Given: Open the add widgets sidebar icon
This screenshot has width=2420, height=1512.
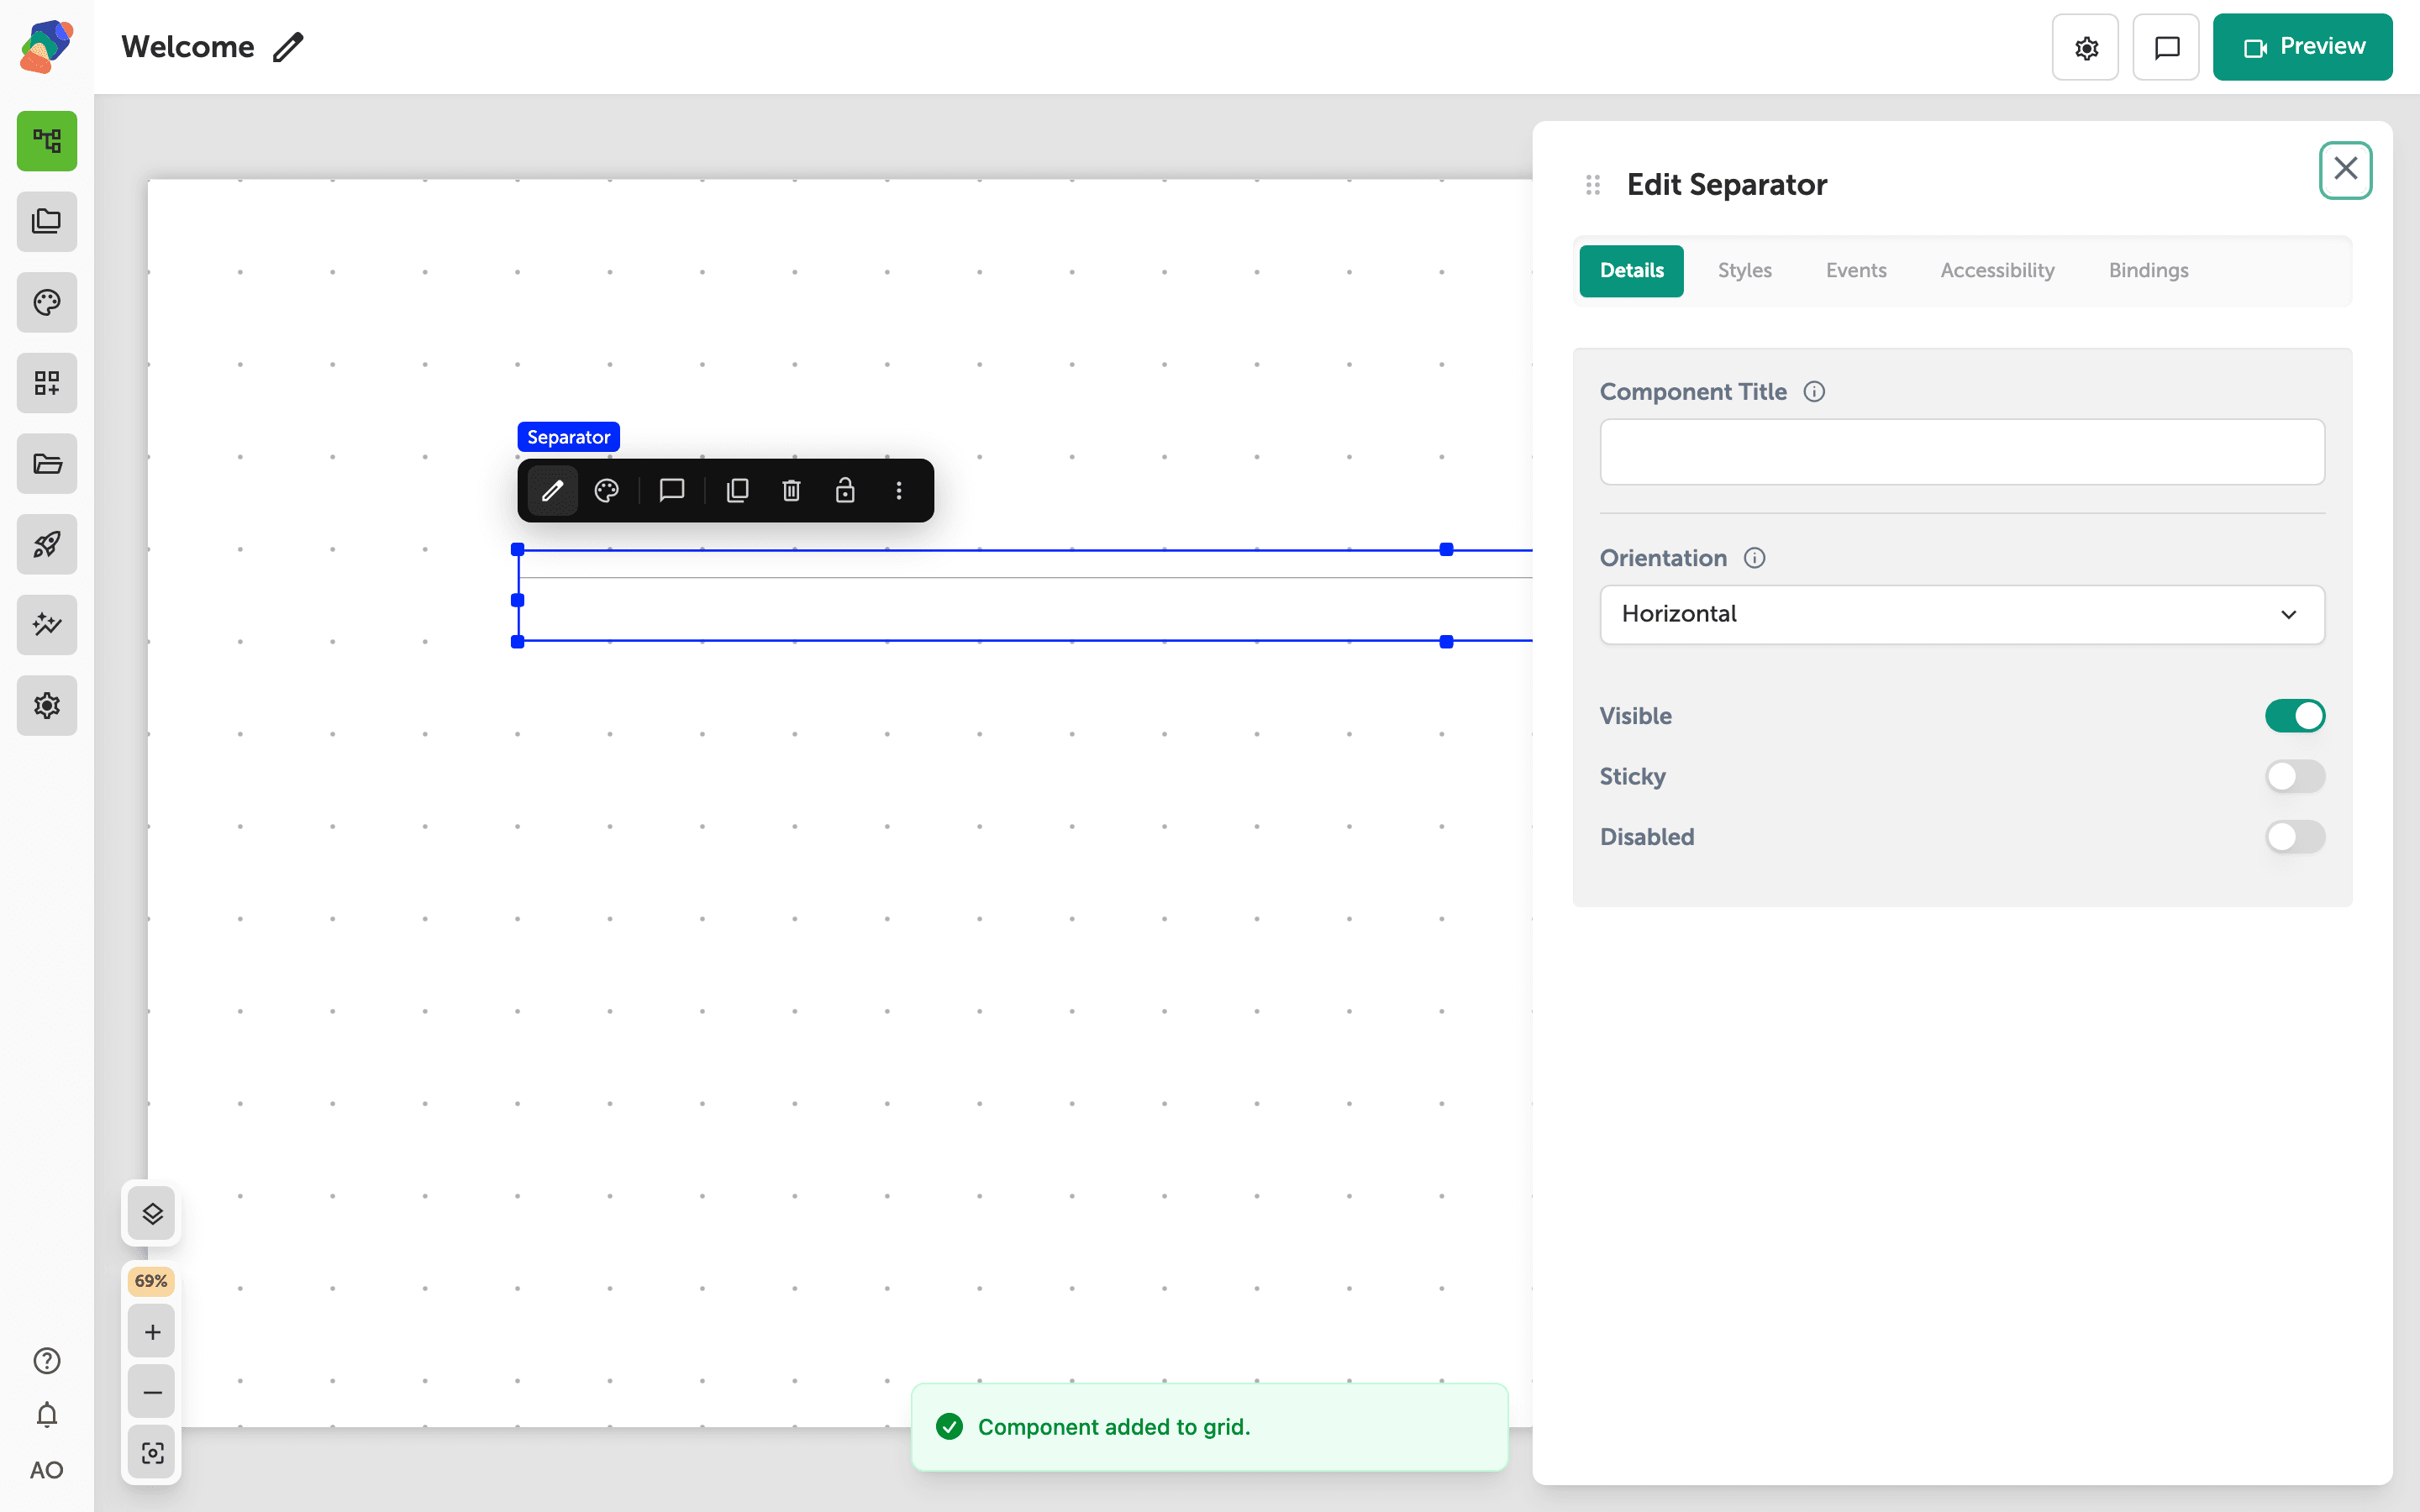Looking at the screenshot, I should pos(47,383).
